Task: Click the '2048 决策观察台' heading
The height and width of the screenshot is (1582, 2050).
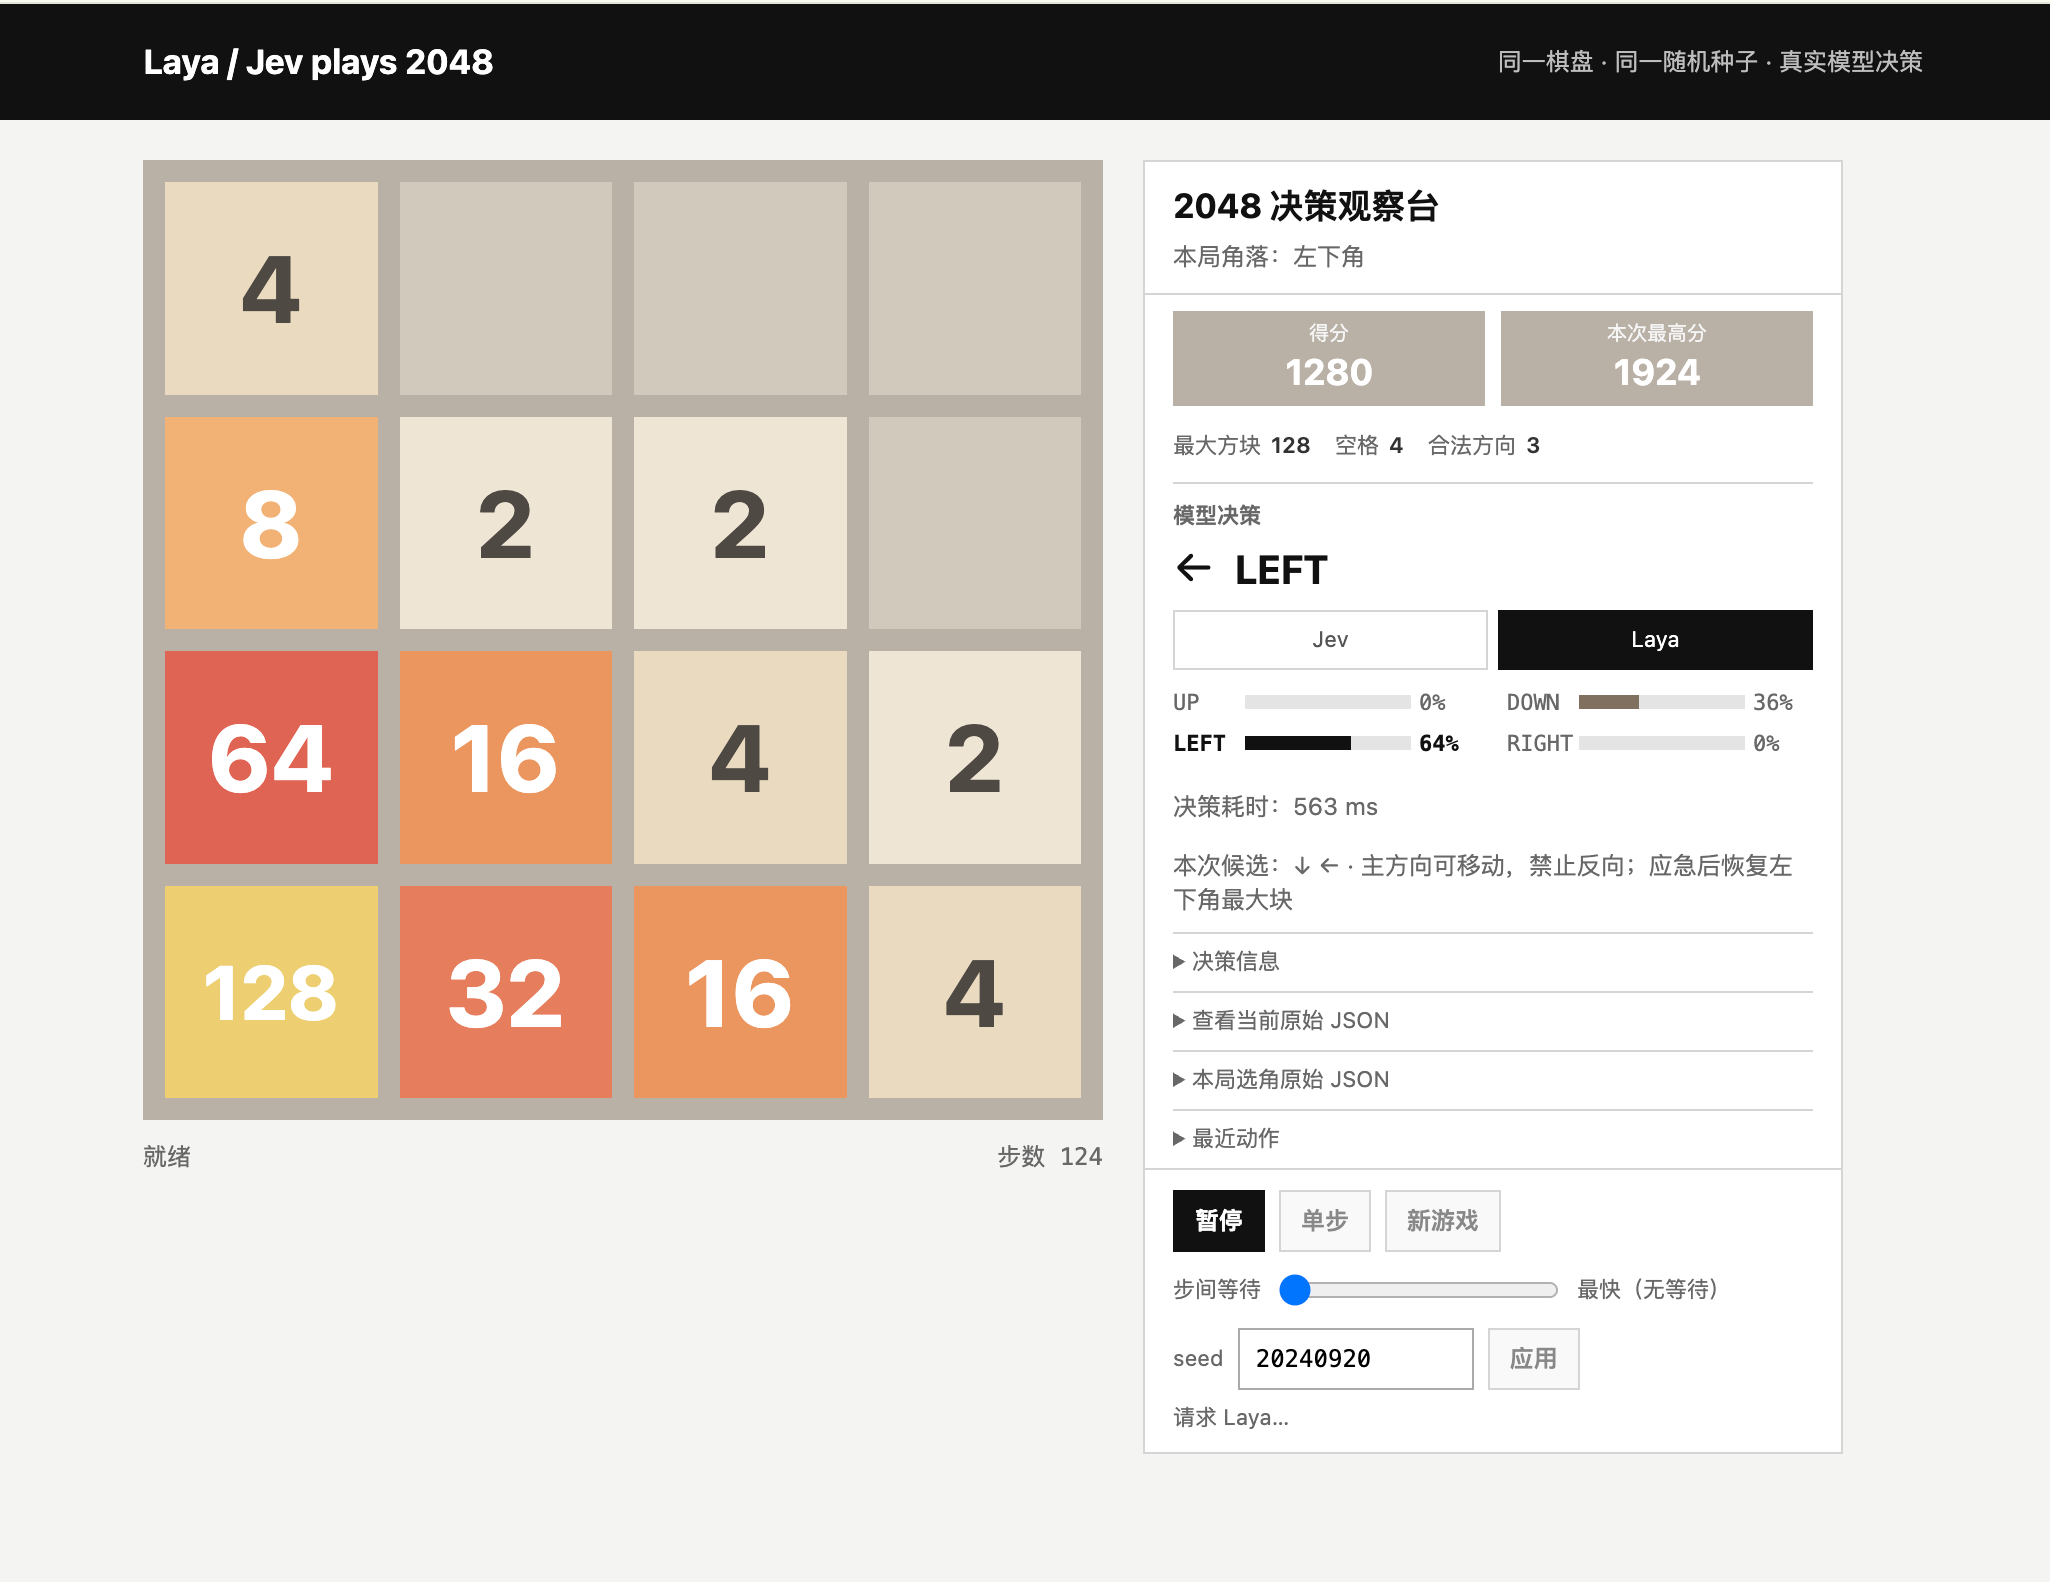Action: coord(1306,206)
